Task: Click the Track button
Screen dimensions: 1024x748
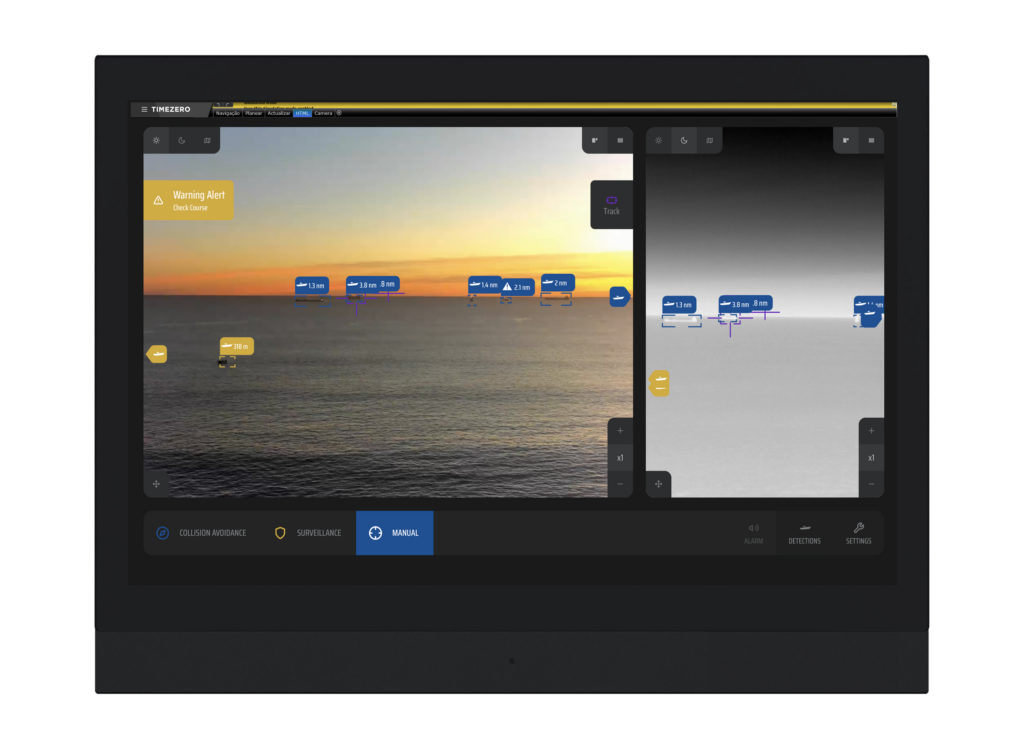Action: [611, 205]
